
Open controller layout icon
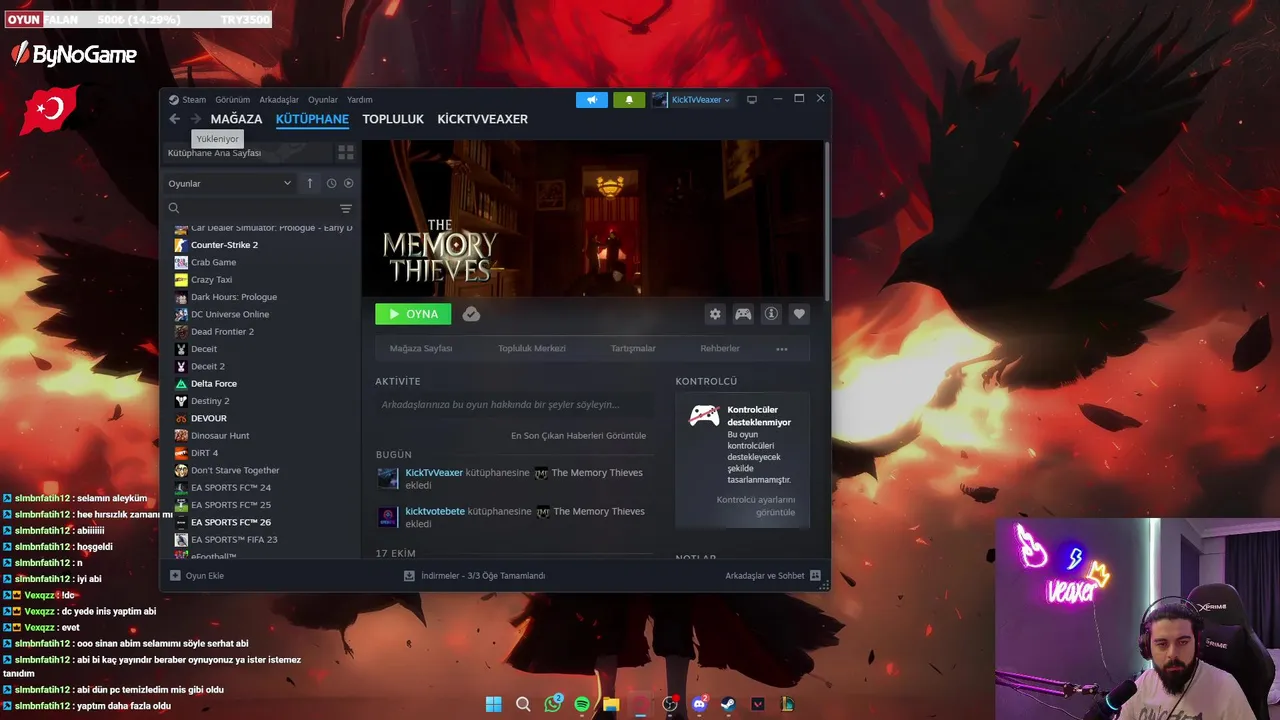[743, 314]
